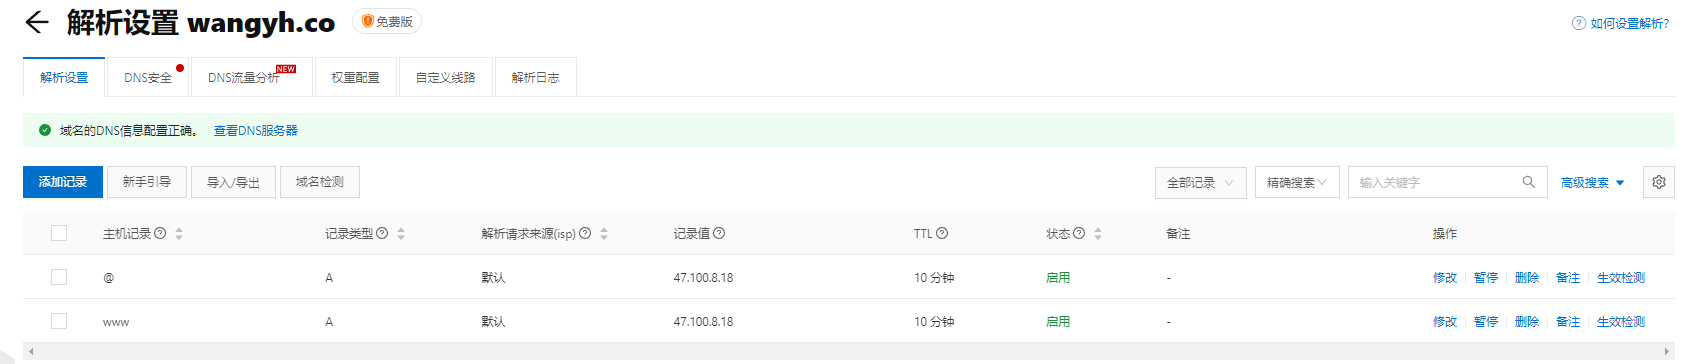Click the 添加记录 button
The height and width of the screenshot is (364, 1697).
[63, 182]
